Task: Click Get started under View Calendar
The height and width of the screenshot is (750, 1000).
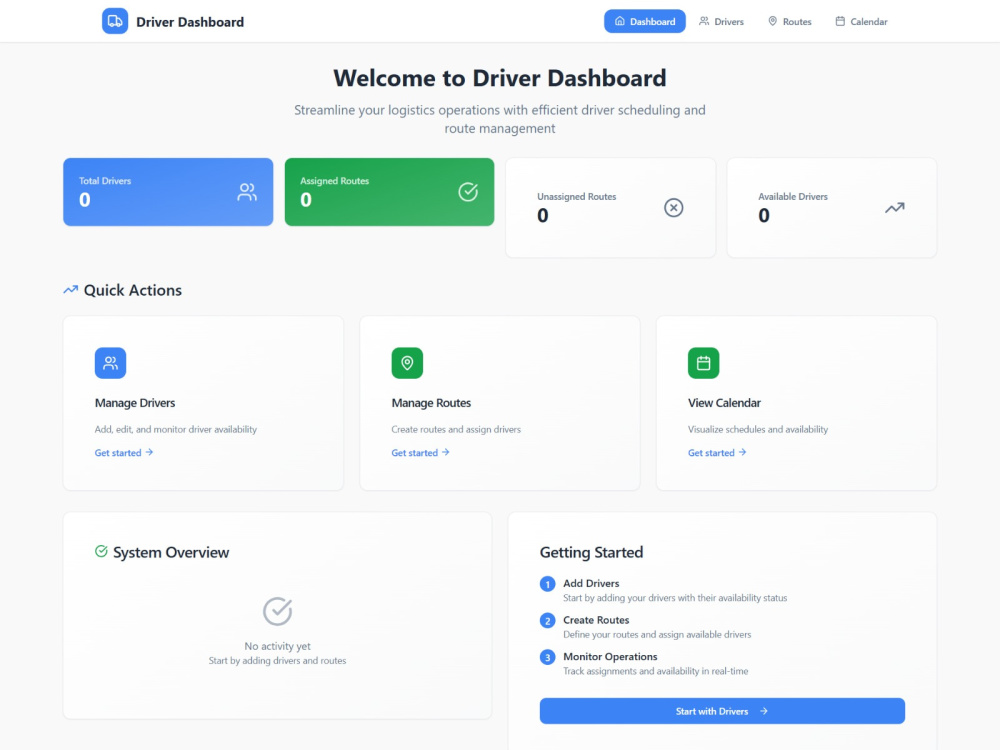Action: pos(717,453)
